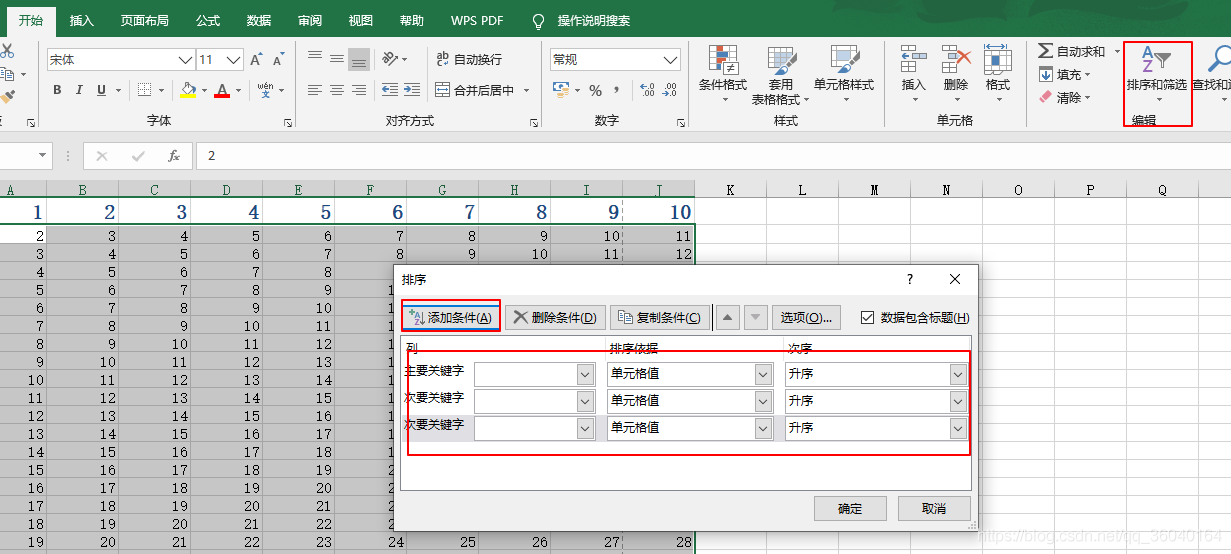Screen dimensions: 1231x554
Task: Click the cell borders icon
Action: coord(144,90)
